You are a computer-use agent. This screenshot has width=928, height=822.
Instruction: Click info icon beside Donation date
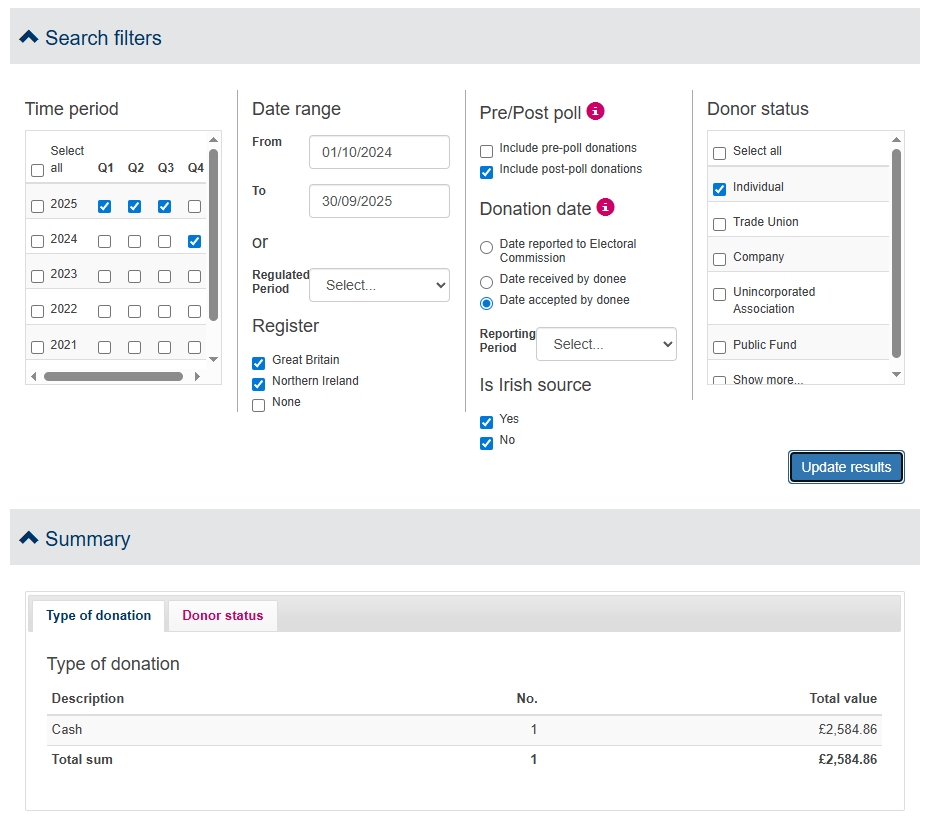(605, 207)
